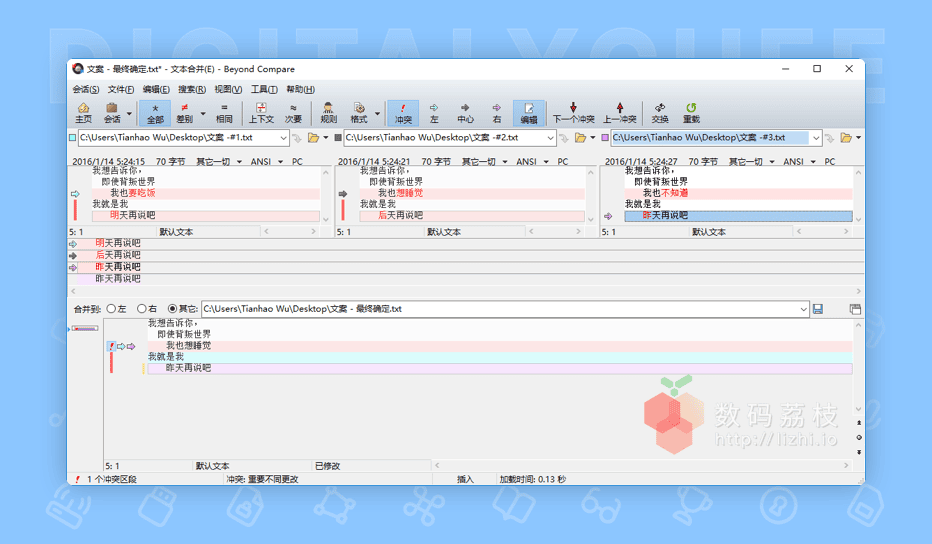Click the 格式 file format icon
Viewport: 932px width, 544px height.
point(359,112)
